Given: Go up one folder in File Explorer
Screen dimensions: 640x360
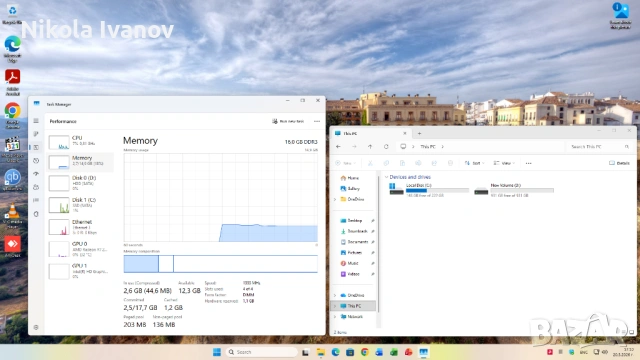Looking at the screenshot, I should coord(370,147).
